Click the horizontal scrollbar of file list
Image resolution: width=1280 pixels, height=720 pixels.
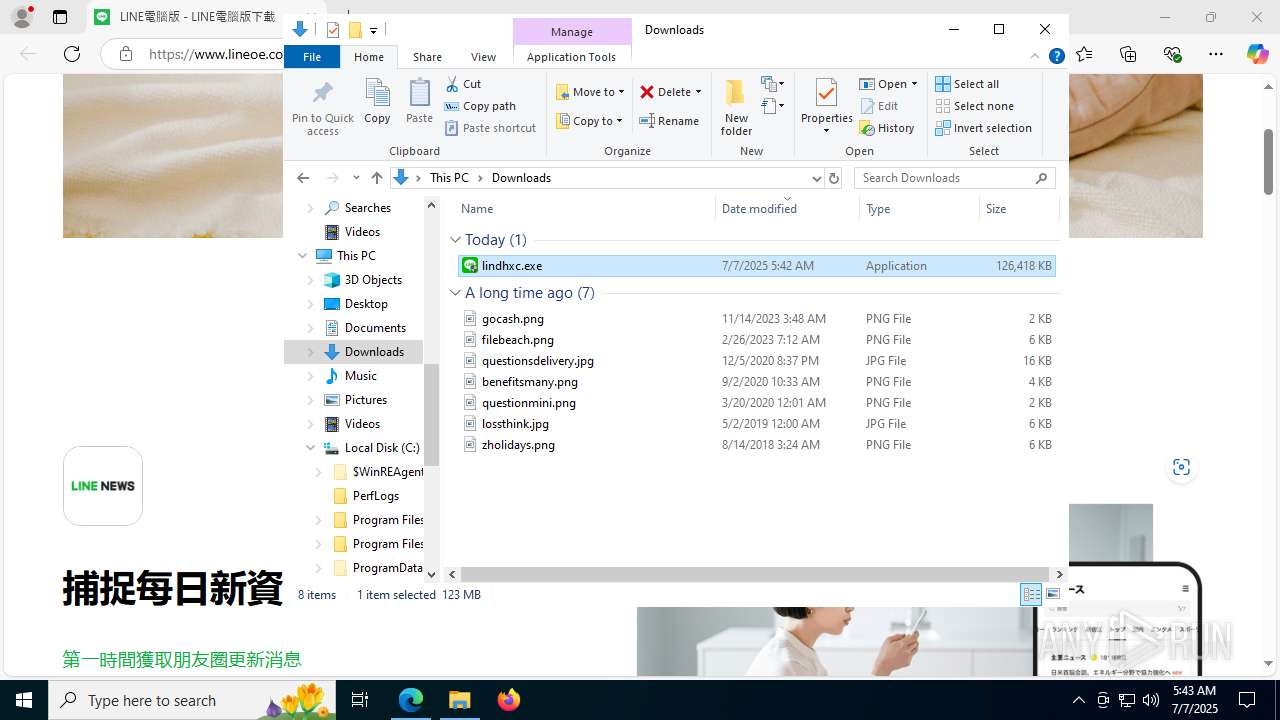pos(755,575)
